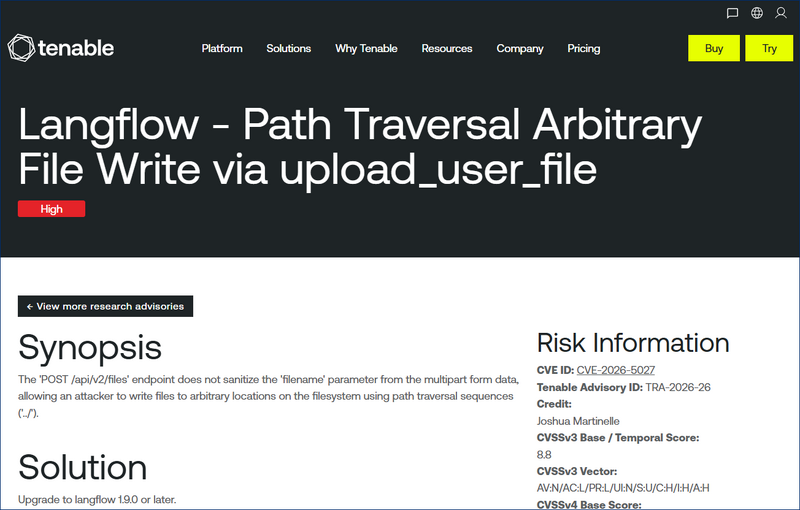The width and height of the screenshot is (800, 510).
Task: Click the yellow Buy button
Action: 714,48
